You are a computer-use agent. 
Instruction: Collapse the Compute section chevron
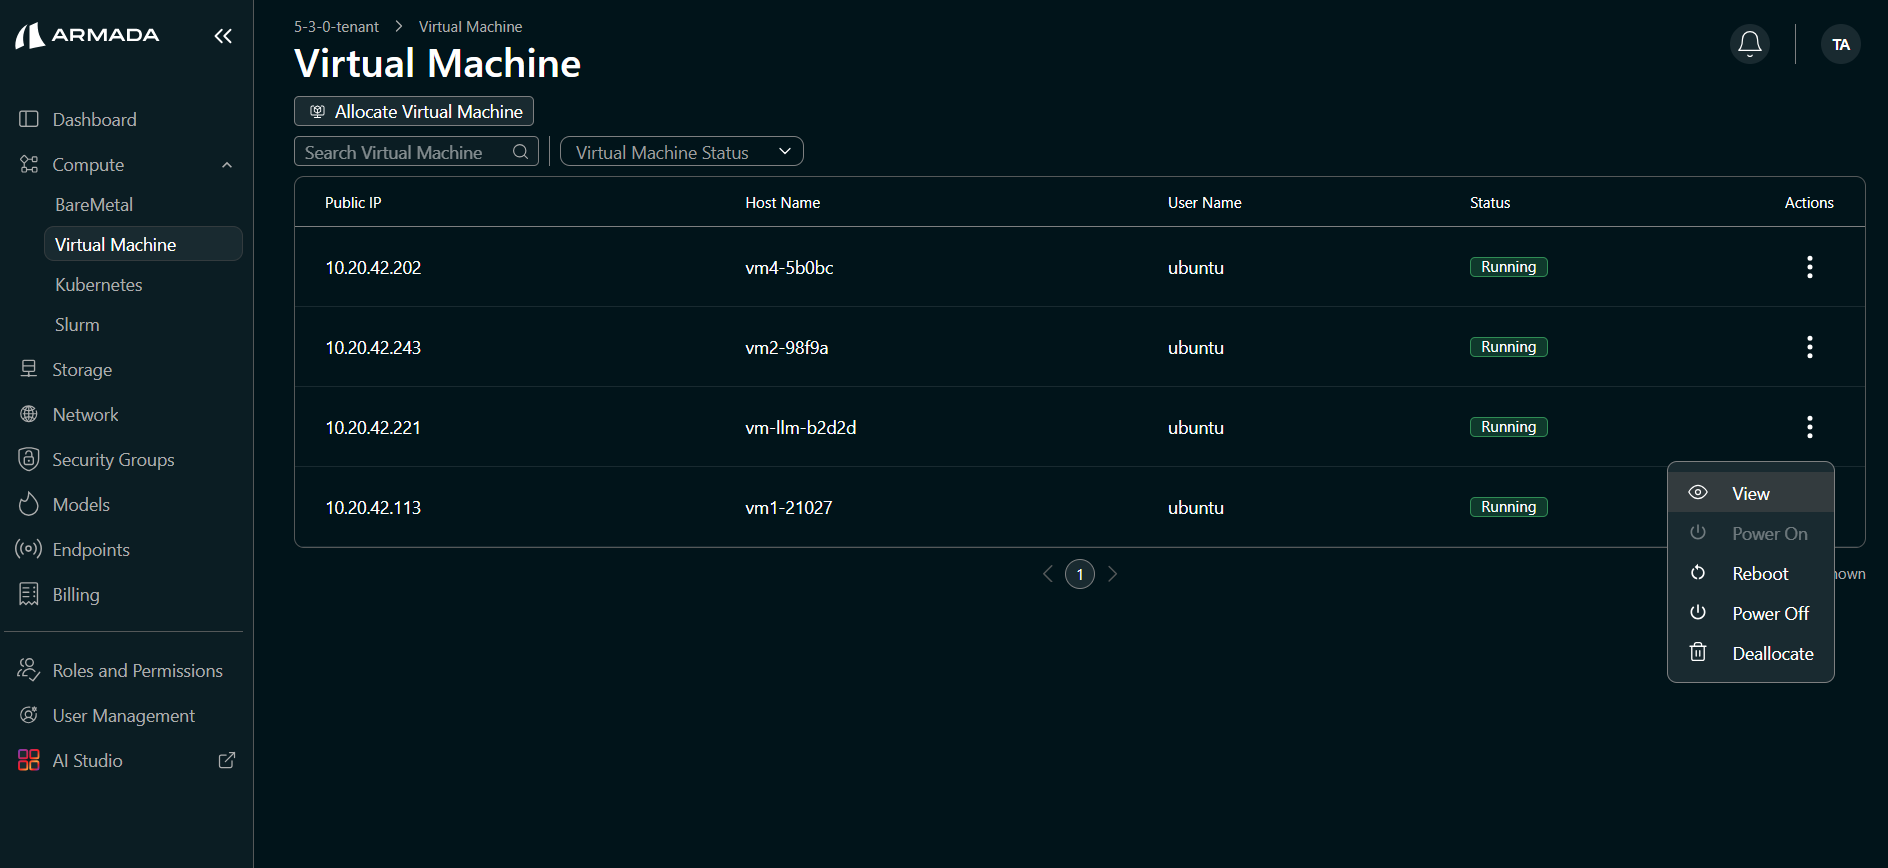(227, 165)
